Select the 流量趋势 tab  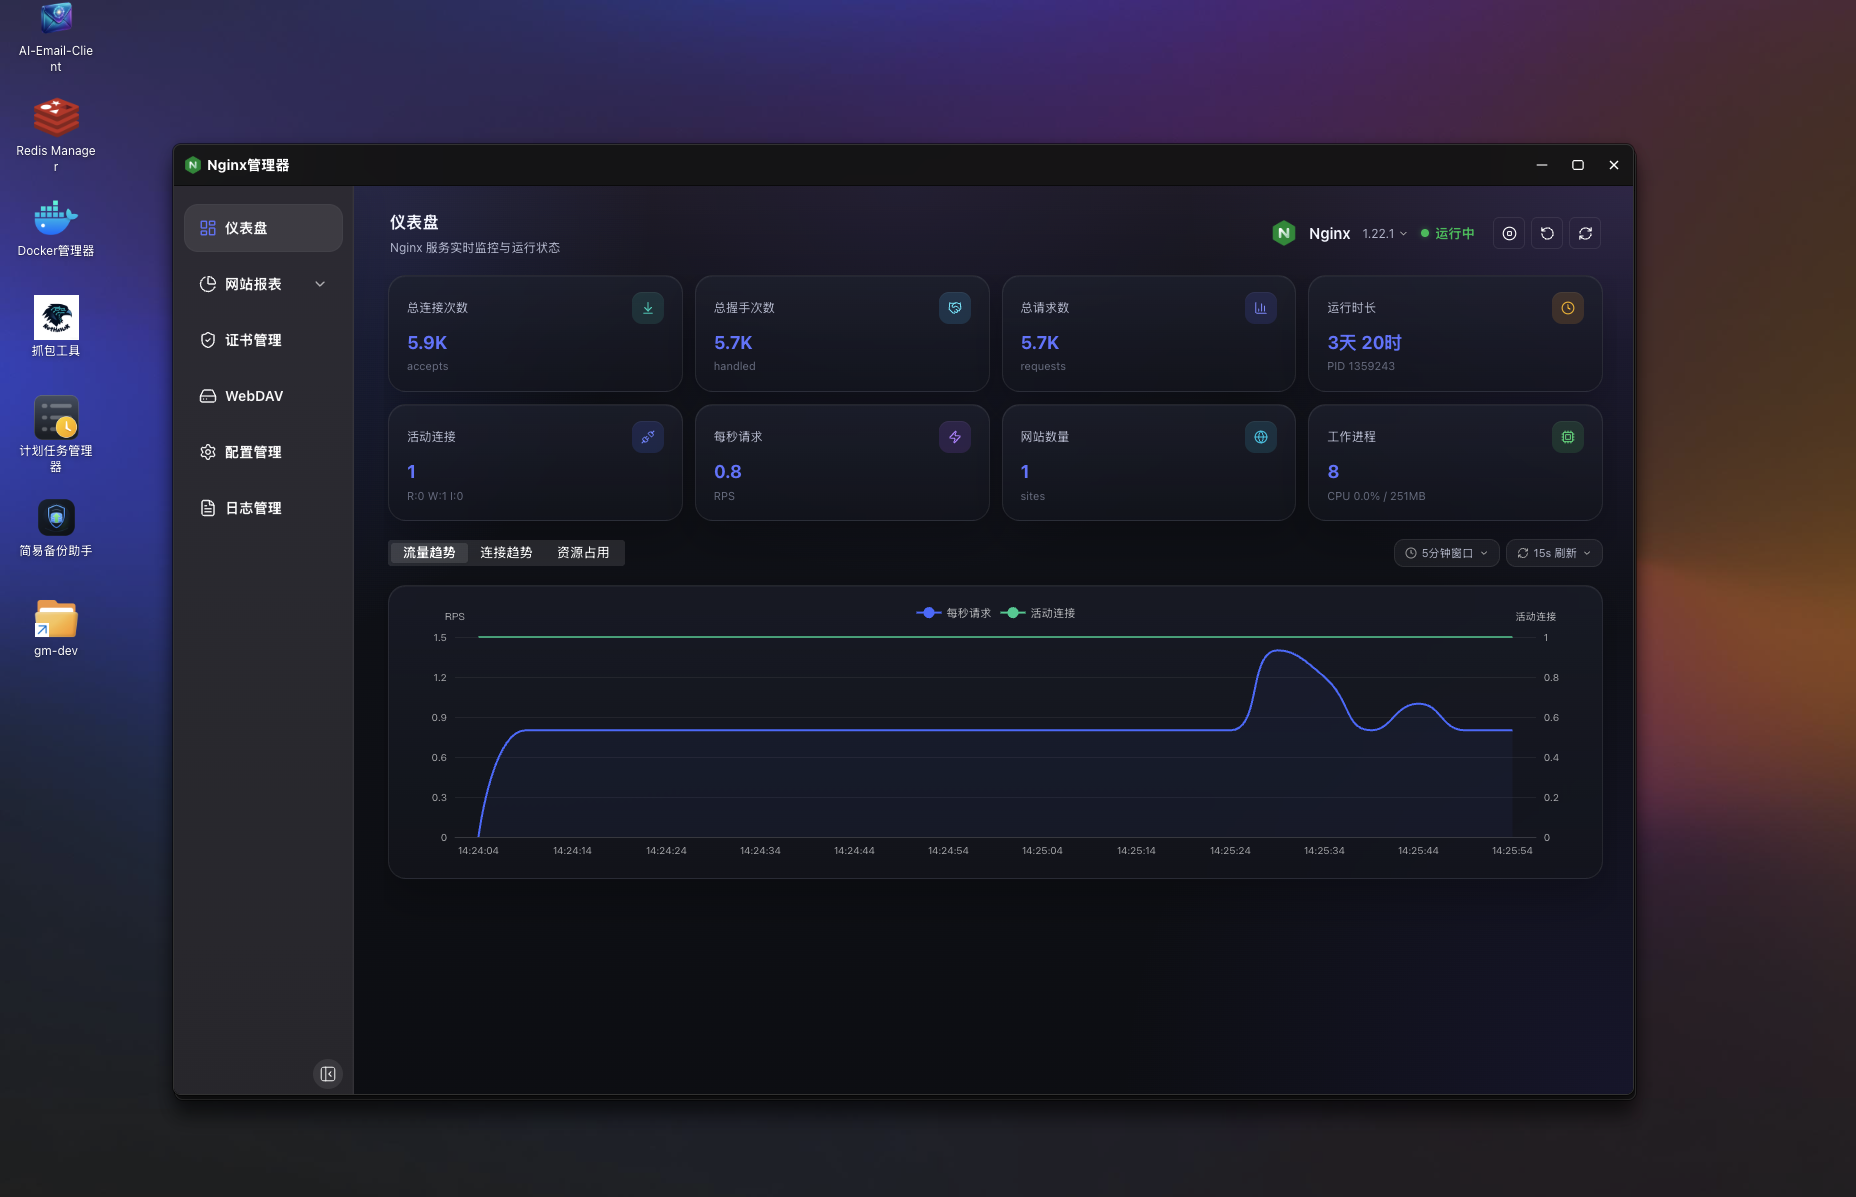[x=429, y=553]
